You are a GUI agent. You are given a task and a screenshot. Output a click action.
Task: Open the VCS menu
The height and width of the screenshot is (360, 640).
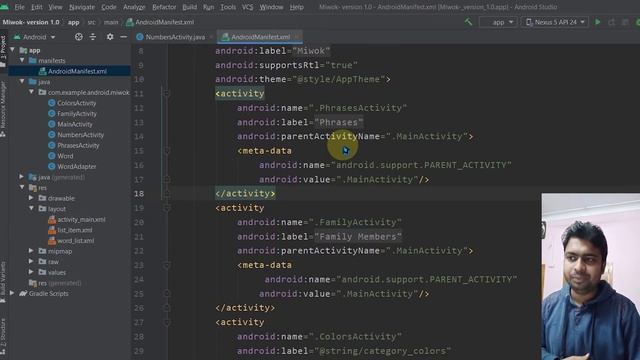247,7
